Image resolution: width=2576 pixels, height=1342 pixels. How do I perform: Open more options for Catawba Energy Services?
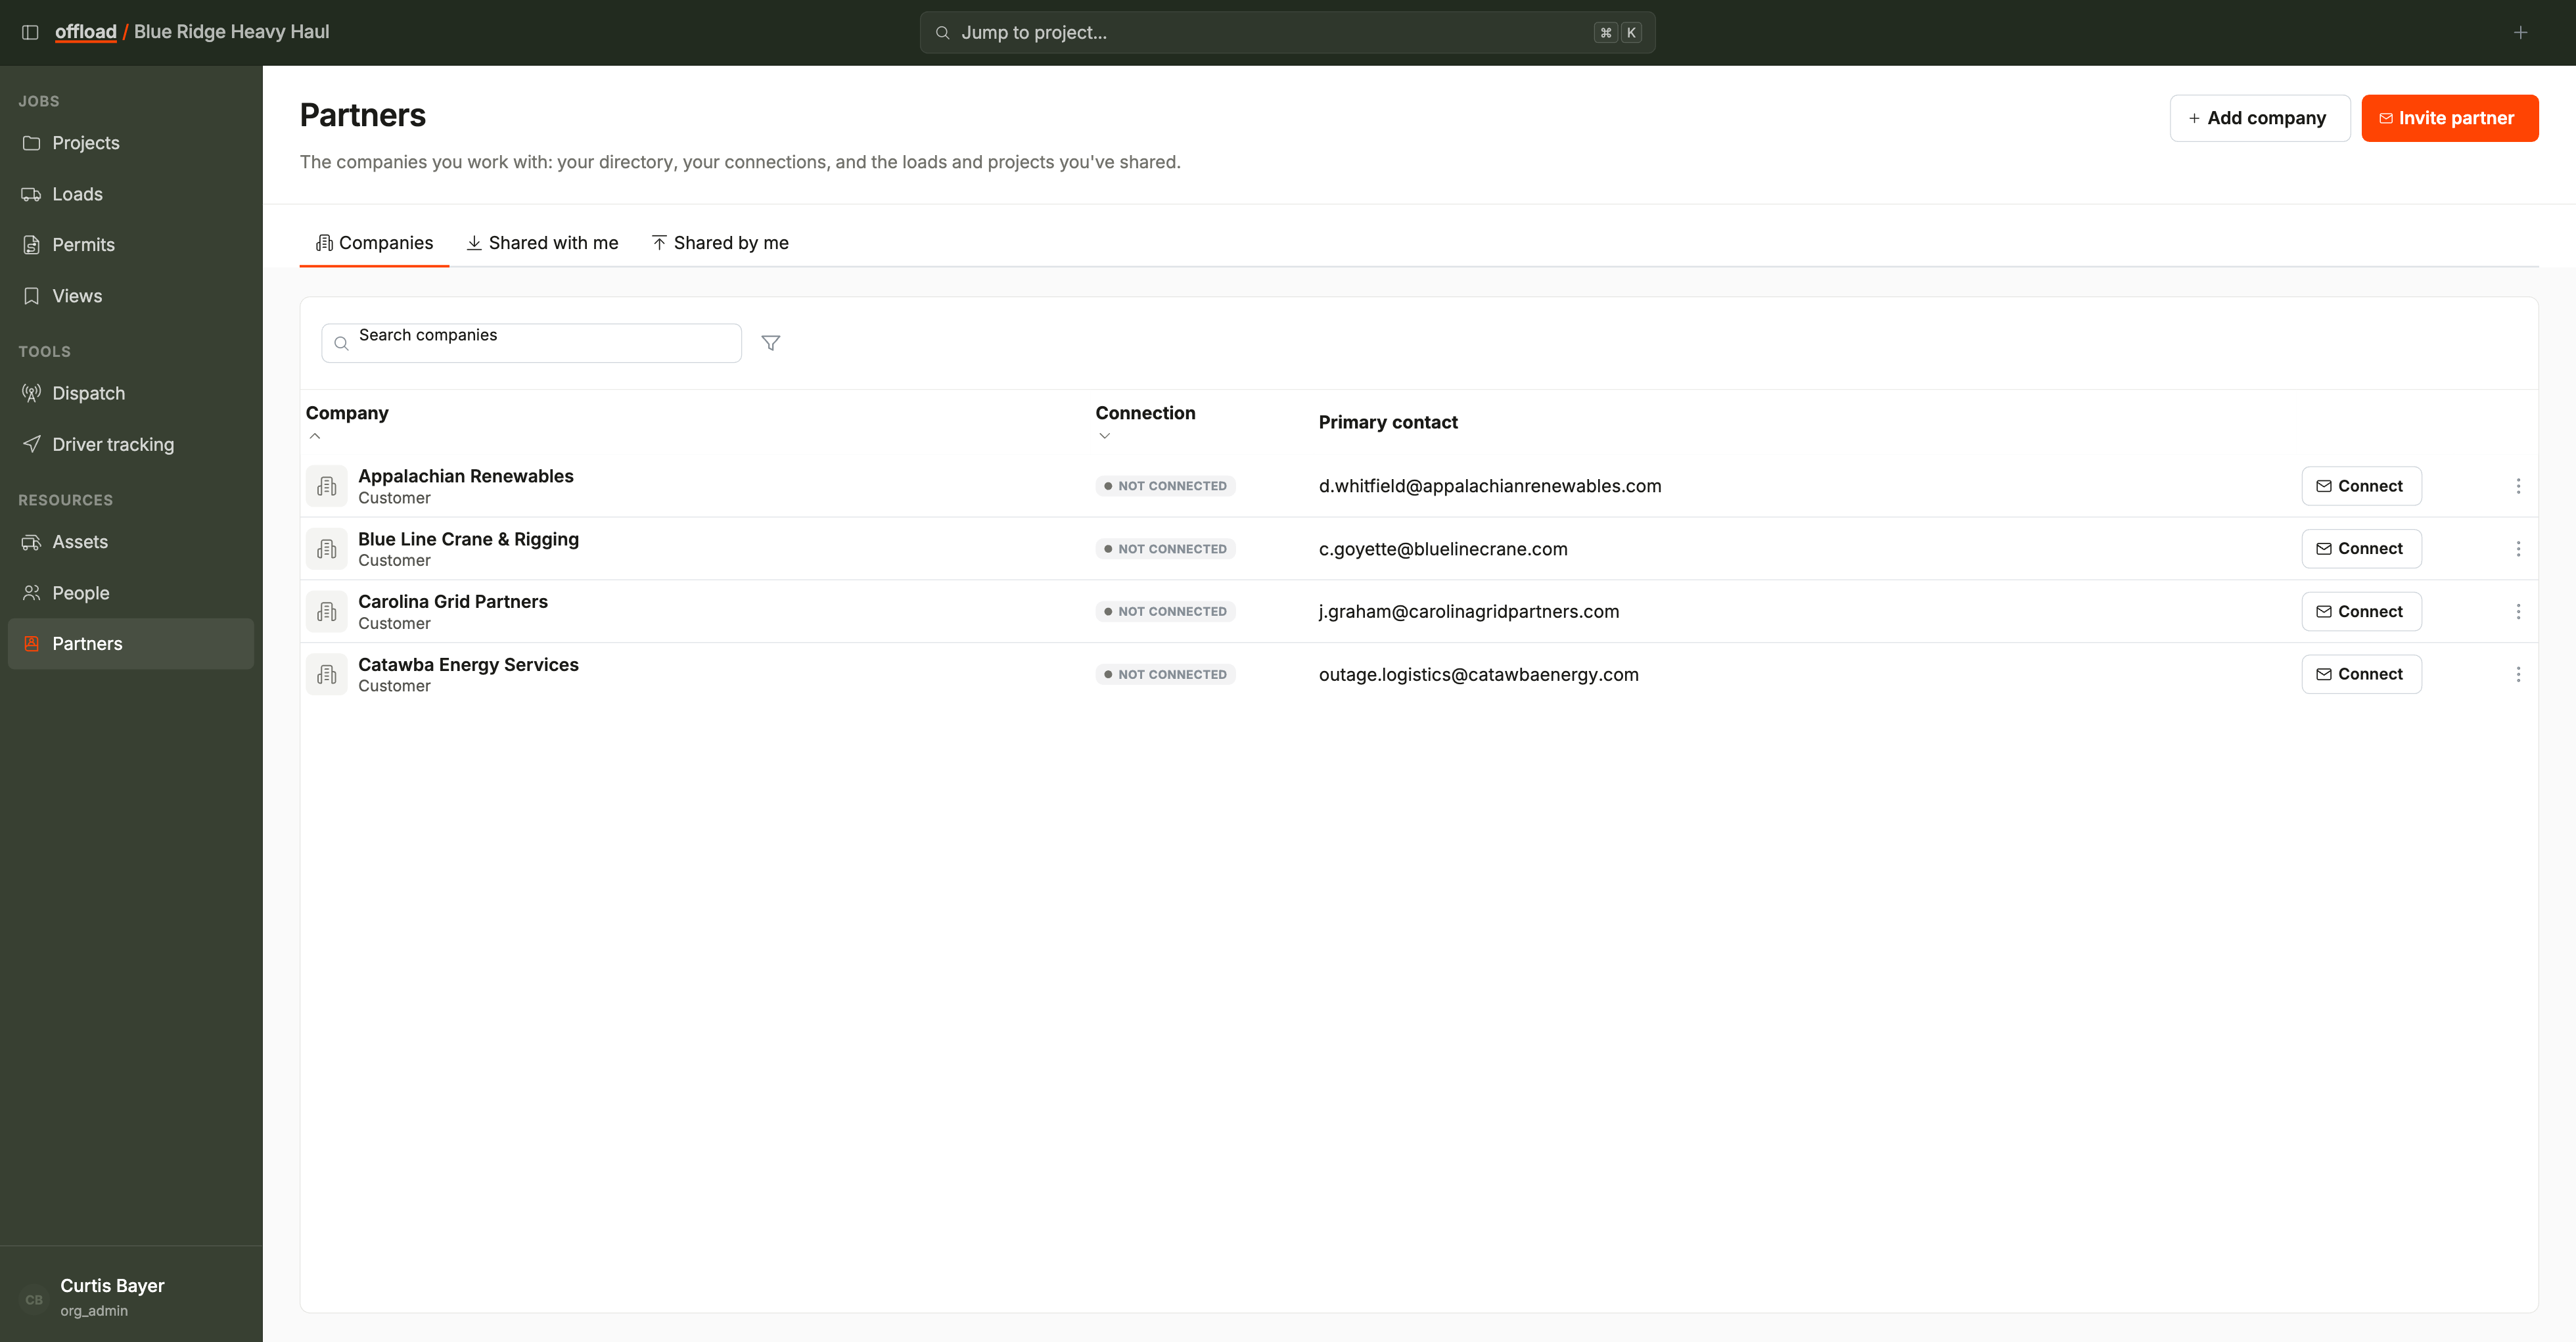2518,674
